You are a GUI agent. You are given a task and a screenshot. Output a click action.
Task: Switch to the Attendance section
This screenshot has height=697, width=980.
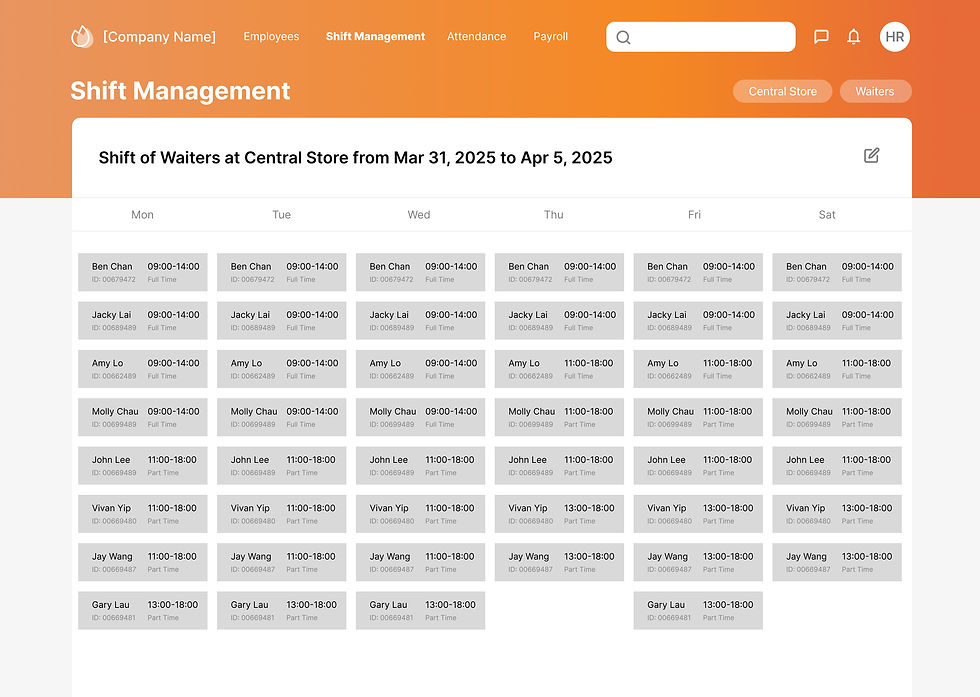[477, 36]
